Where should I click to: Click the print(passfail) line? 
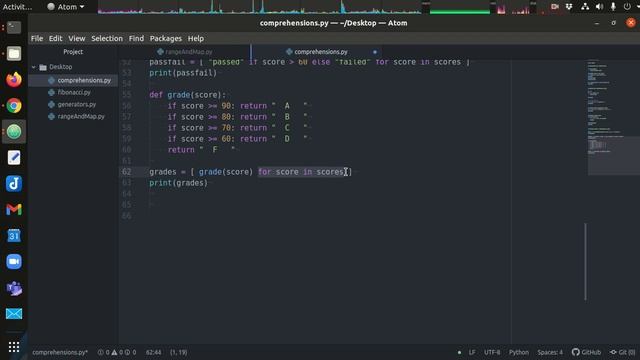(183, 73)
